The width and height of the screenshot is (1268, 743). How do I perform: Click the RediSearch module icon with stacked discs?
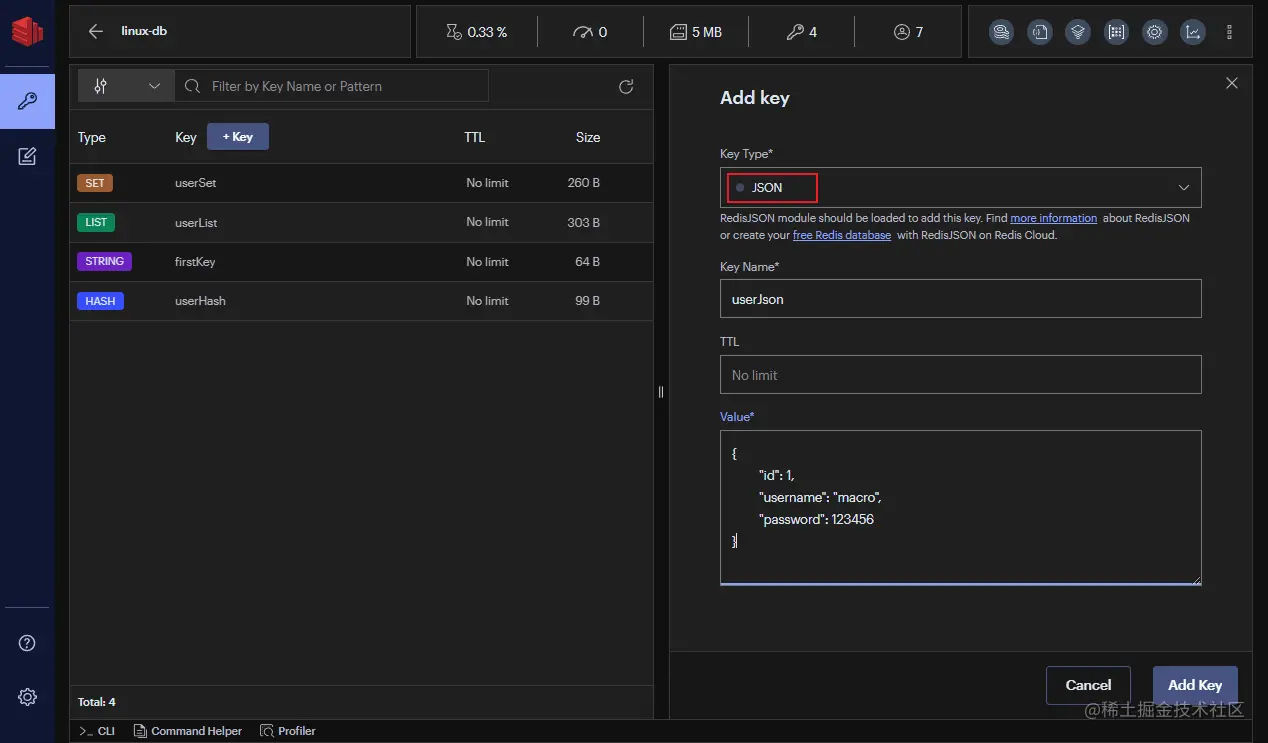click(x=1001, y=32)
